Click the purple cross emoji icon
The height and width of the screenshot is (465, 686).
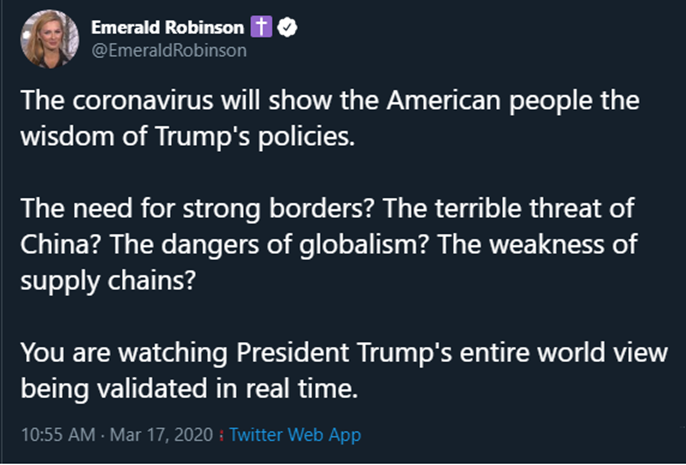261,27
